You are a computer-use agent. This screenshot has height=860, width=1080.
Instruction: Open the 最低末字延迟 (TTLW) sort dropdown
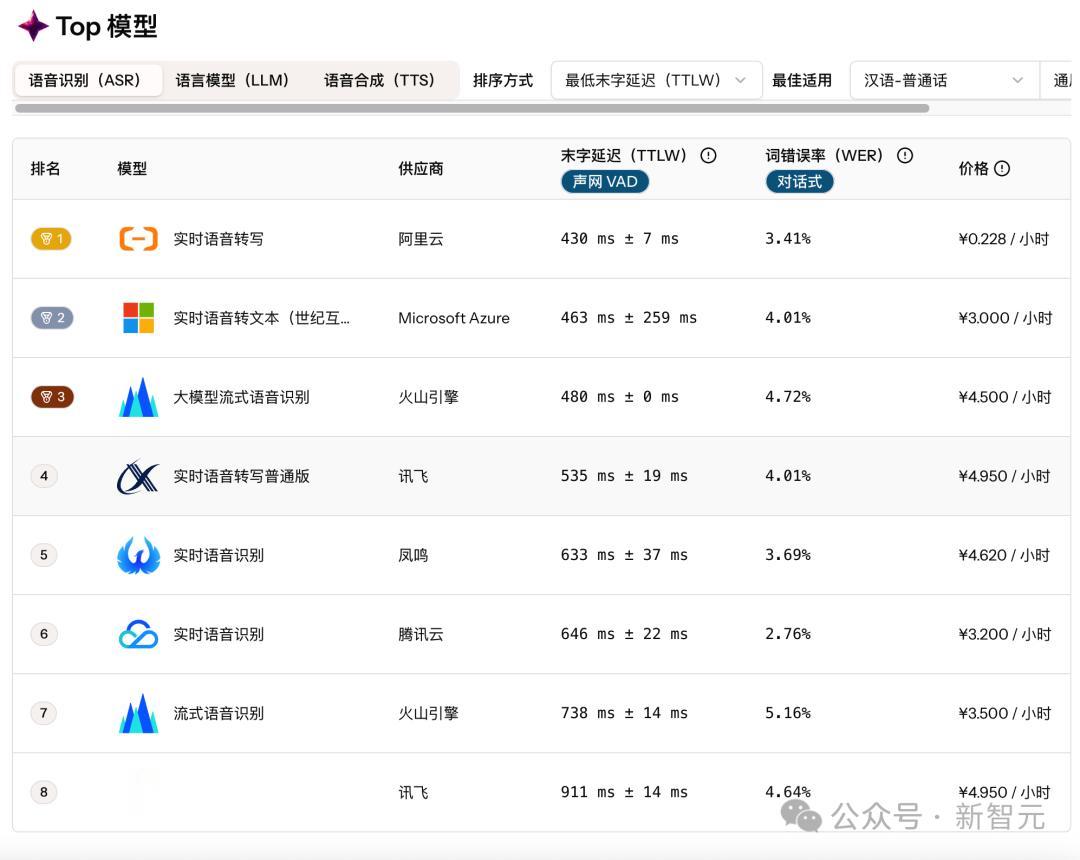tap(656, 80)
